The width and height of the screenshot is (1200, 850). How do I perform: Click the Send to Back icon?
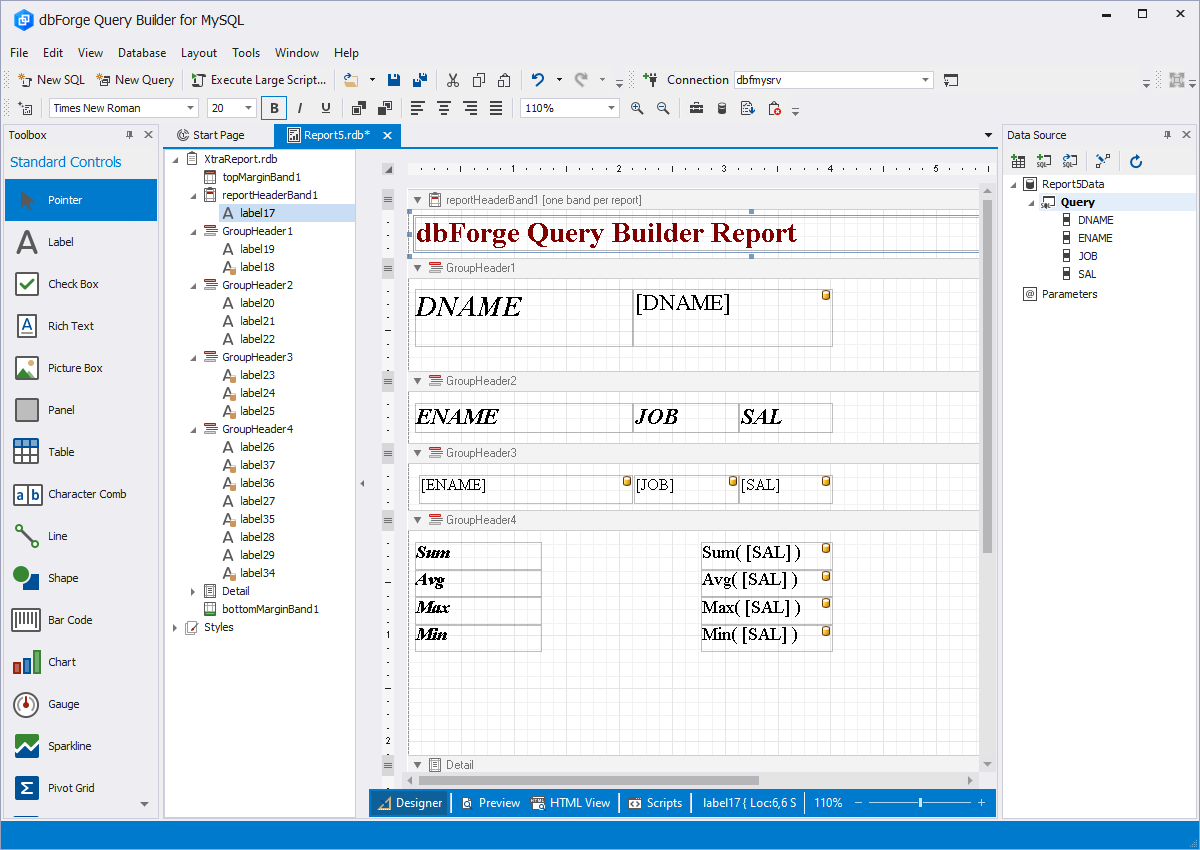(x=385, y=108)
